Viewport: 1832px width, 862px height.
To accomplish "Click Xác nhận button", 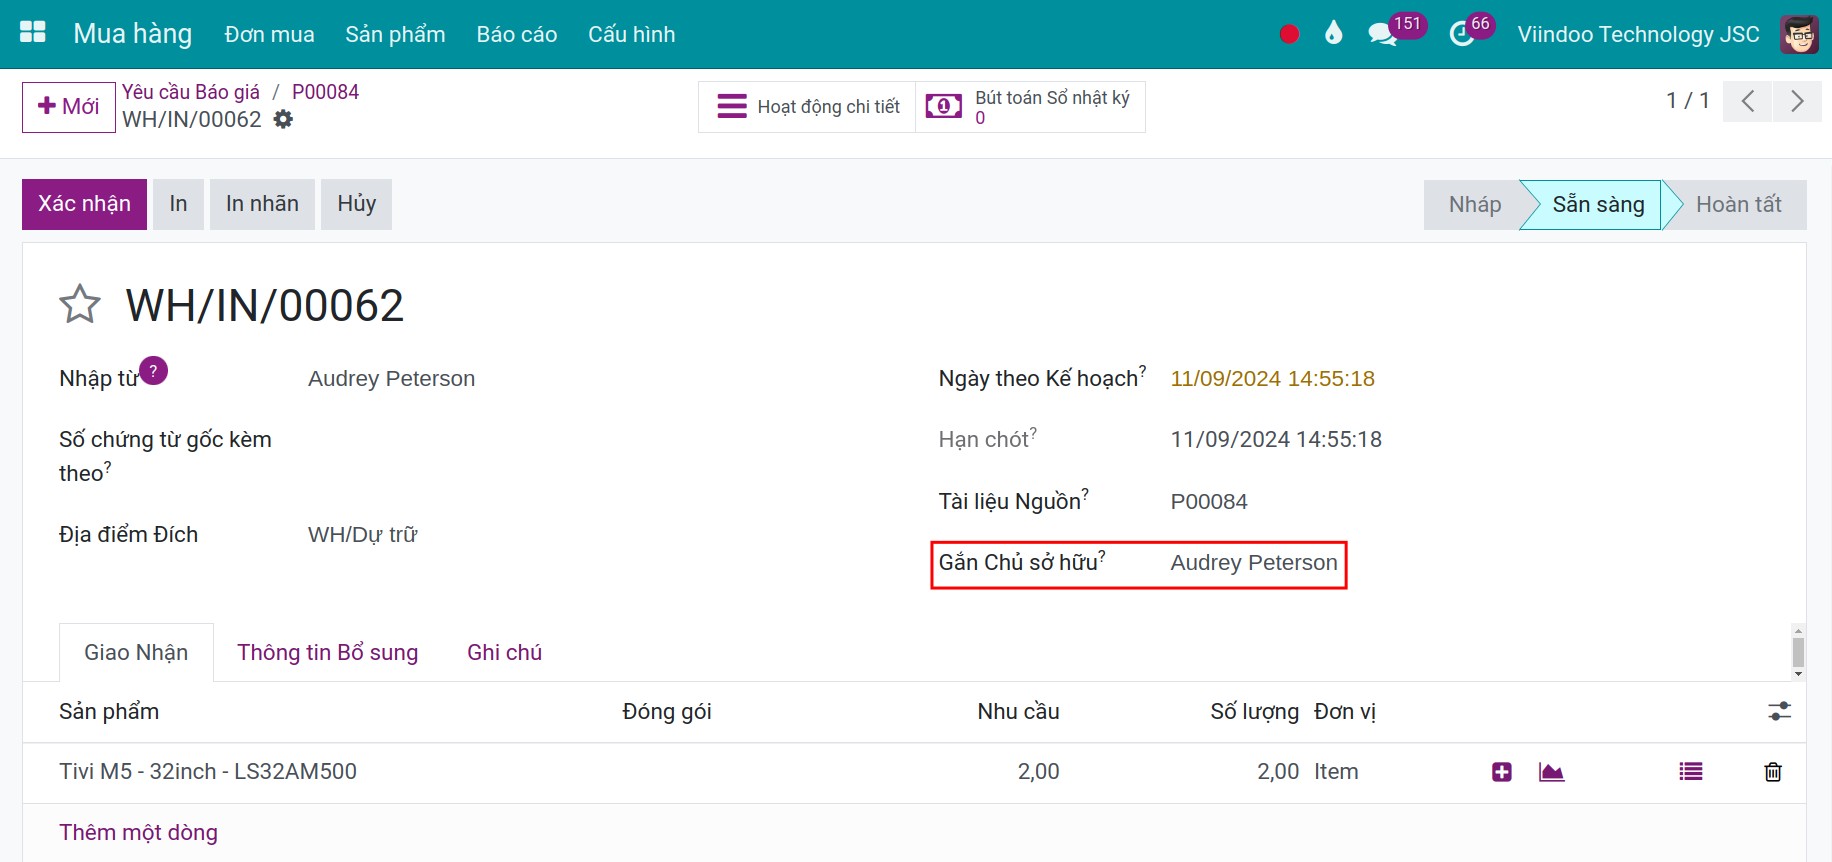I will coord(84,204).
